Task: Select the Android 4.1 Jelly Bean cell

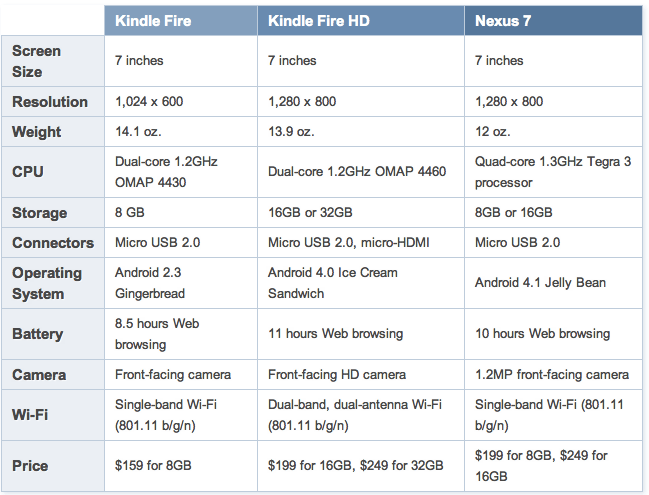Action: coord(540,283)
